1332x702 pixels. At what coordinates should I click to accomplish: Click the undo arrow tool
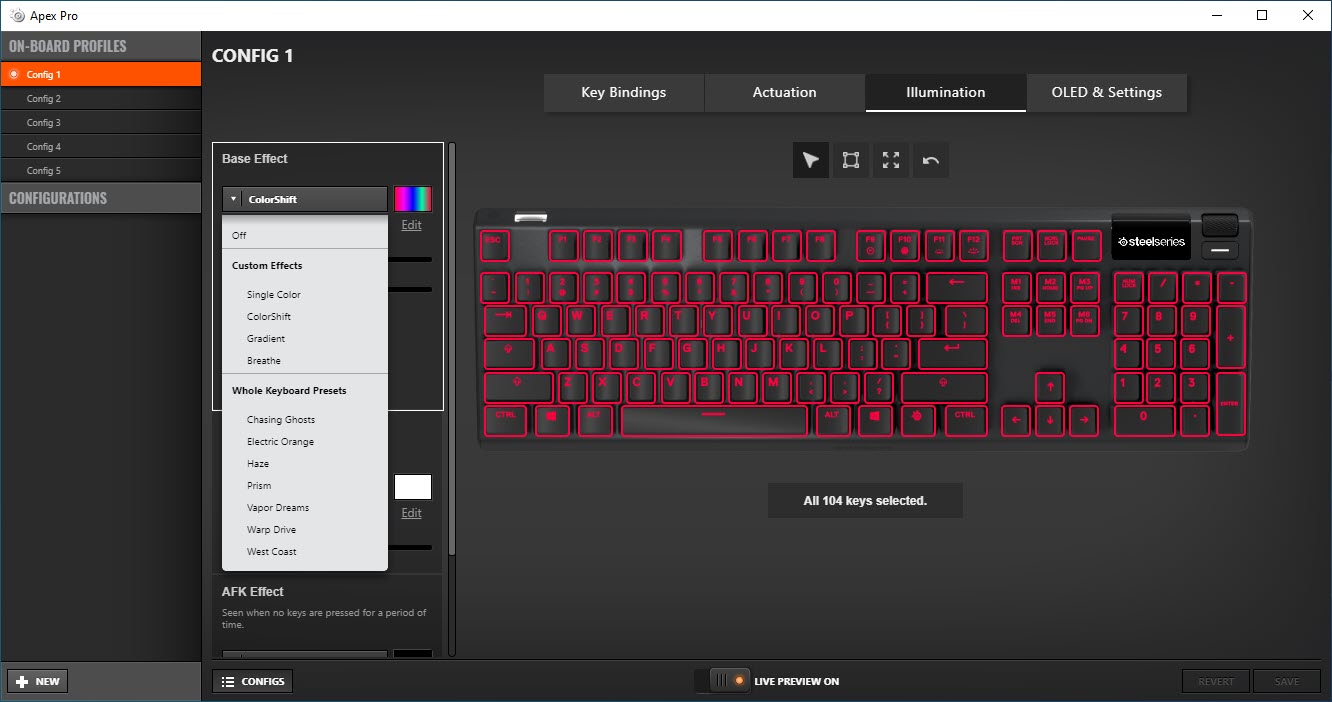931,160
